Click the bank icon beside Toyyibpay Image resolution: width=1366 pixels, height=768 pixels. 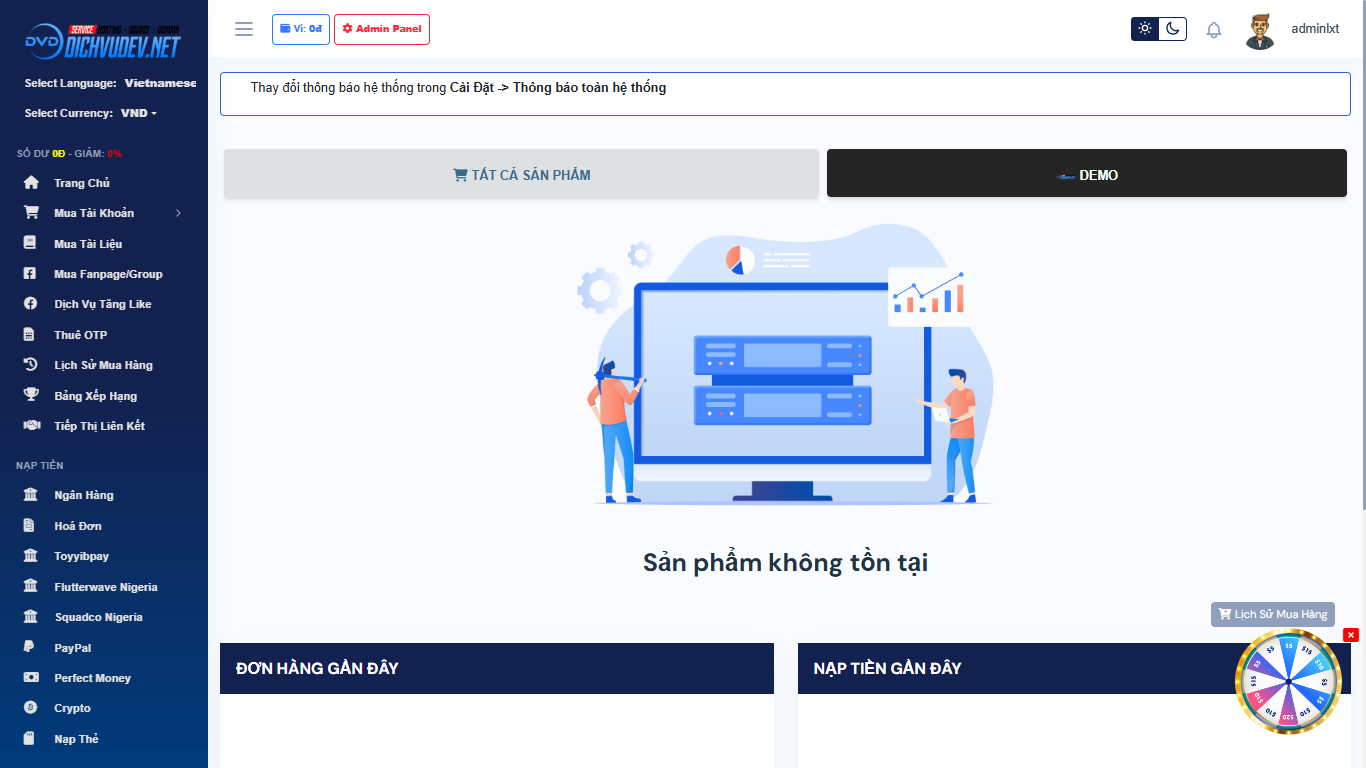click(x=31, y=556)
